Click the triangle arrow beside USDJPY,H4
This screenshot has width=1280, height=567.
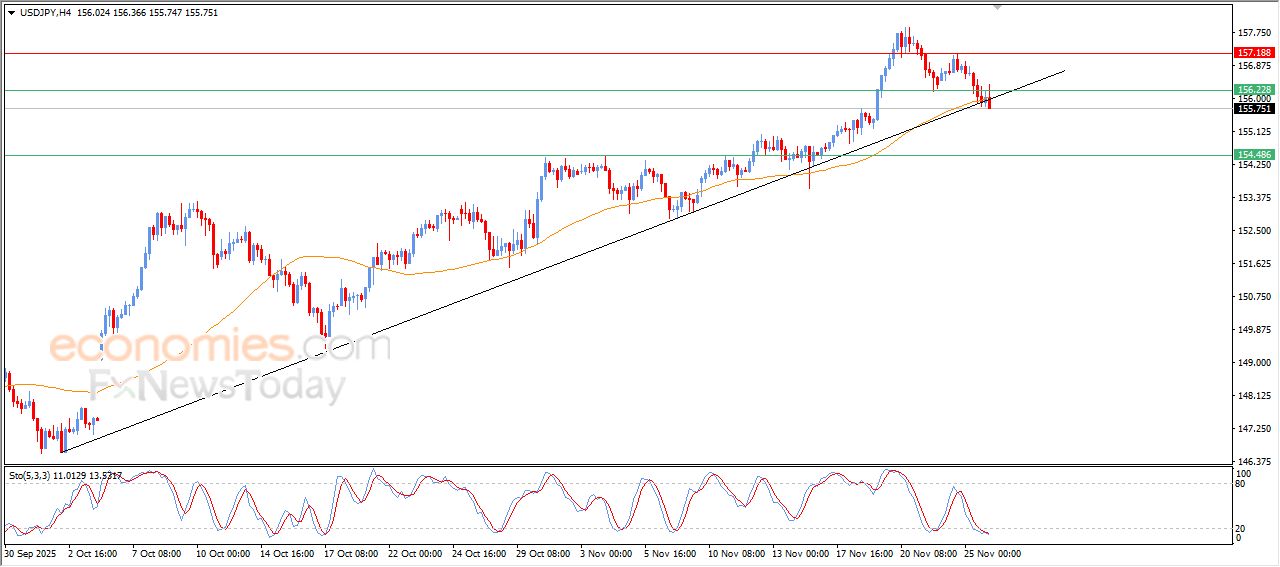11,13
